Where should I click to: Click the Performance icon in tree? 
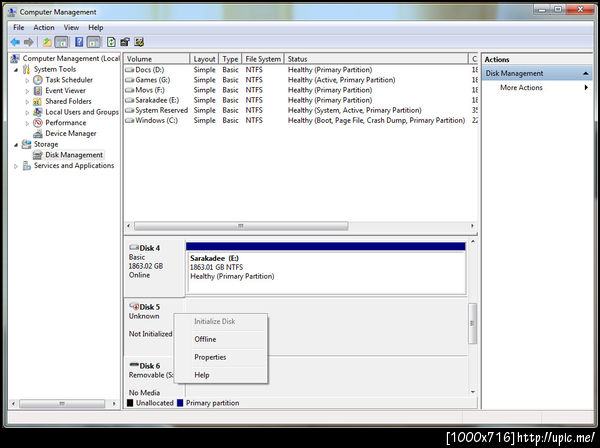38,122
